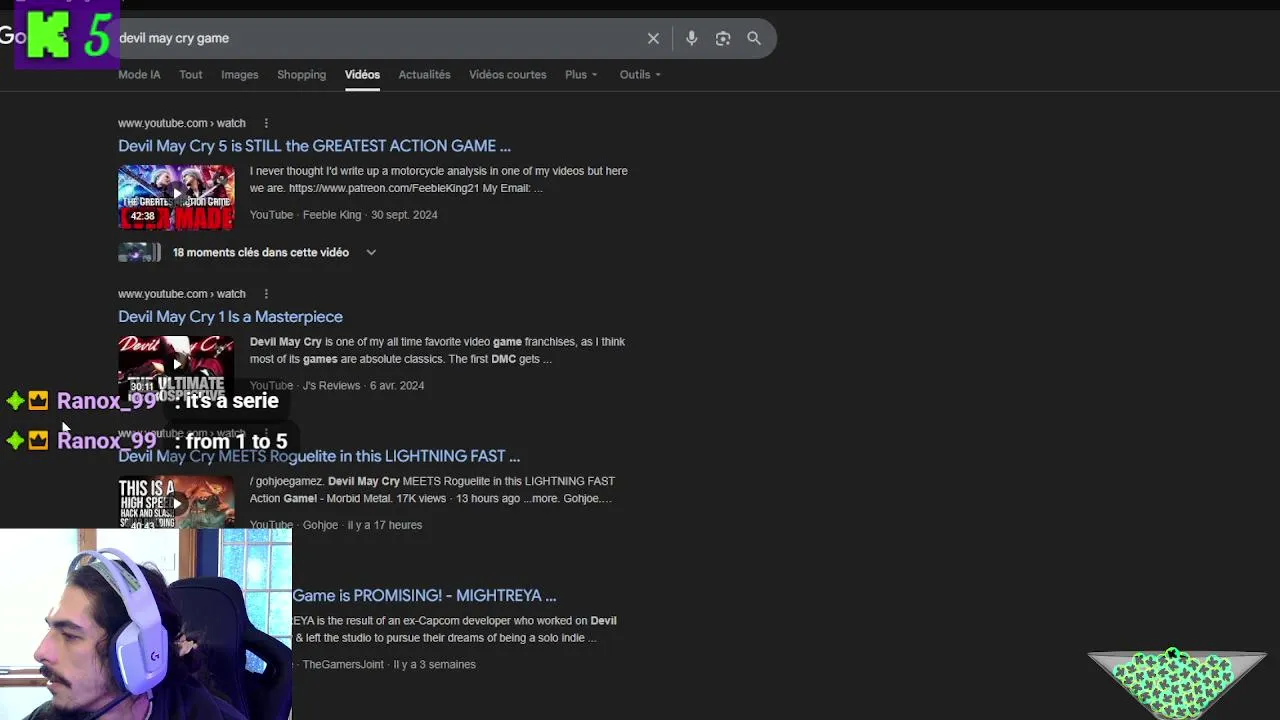Image resolution: width=1280 pixels, height=720 pixels.
Task: Click the crown badge next to from 1 to 5
Action: click(x=38, y=441)
